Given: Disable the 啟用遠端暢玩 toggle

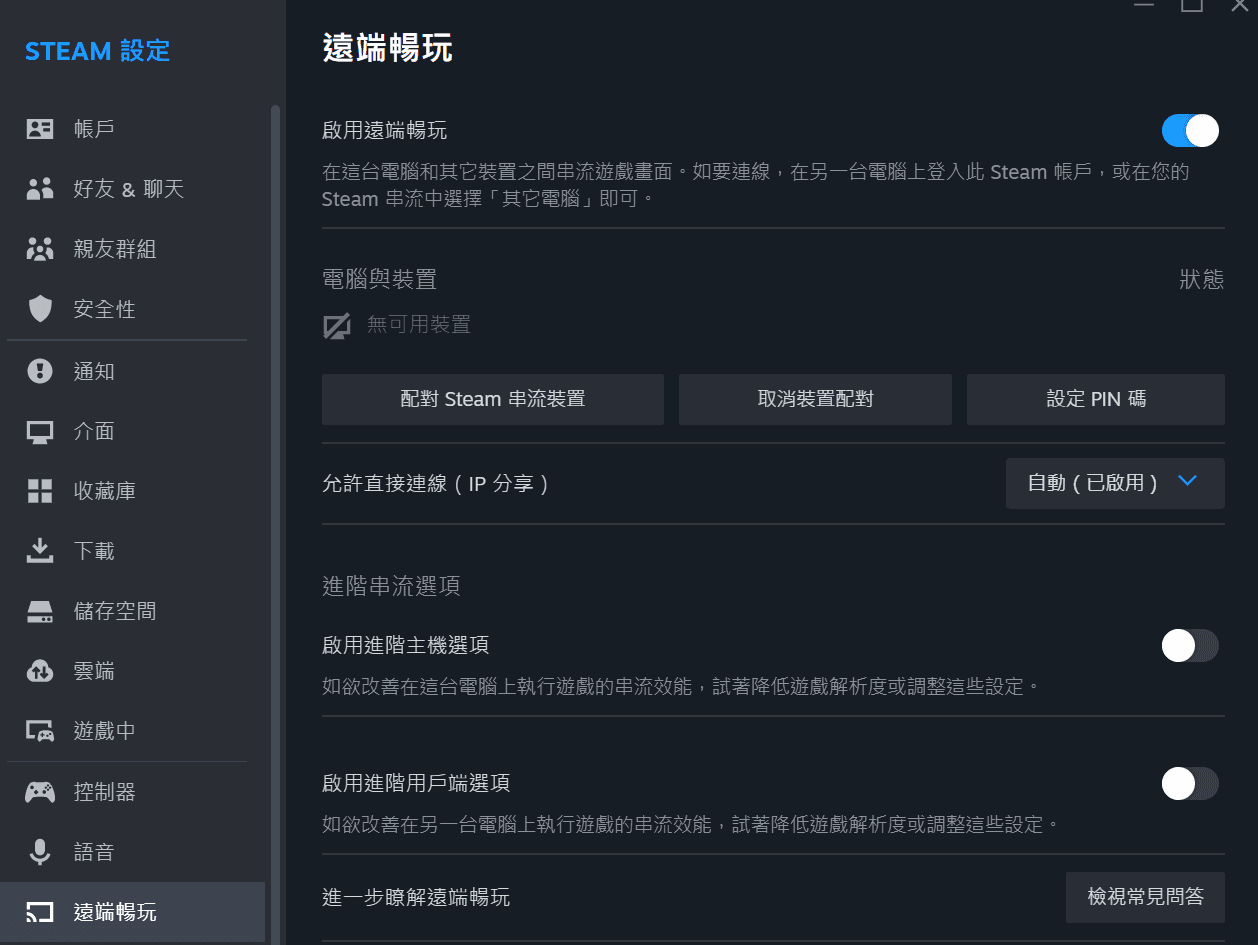Looking at the screenshot, I should pos(1190,131).
